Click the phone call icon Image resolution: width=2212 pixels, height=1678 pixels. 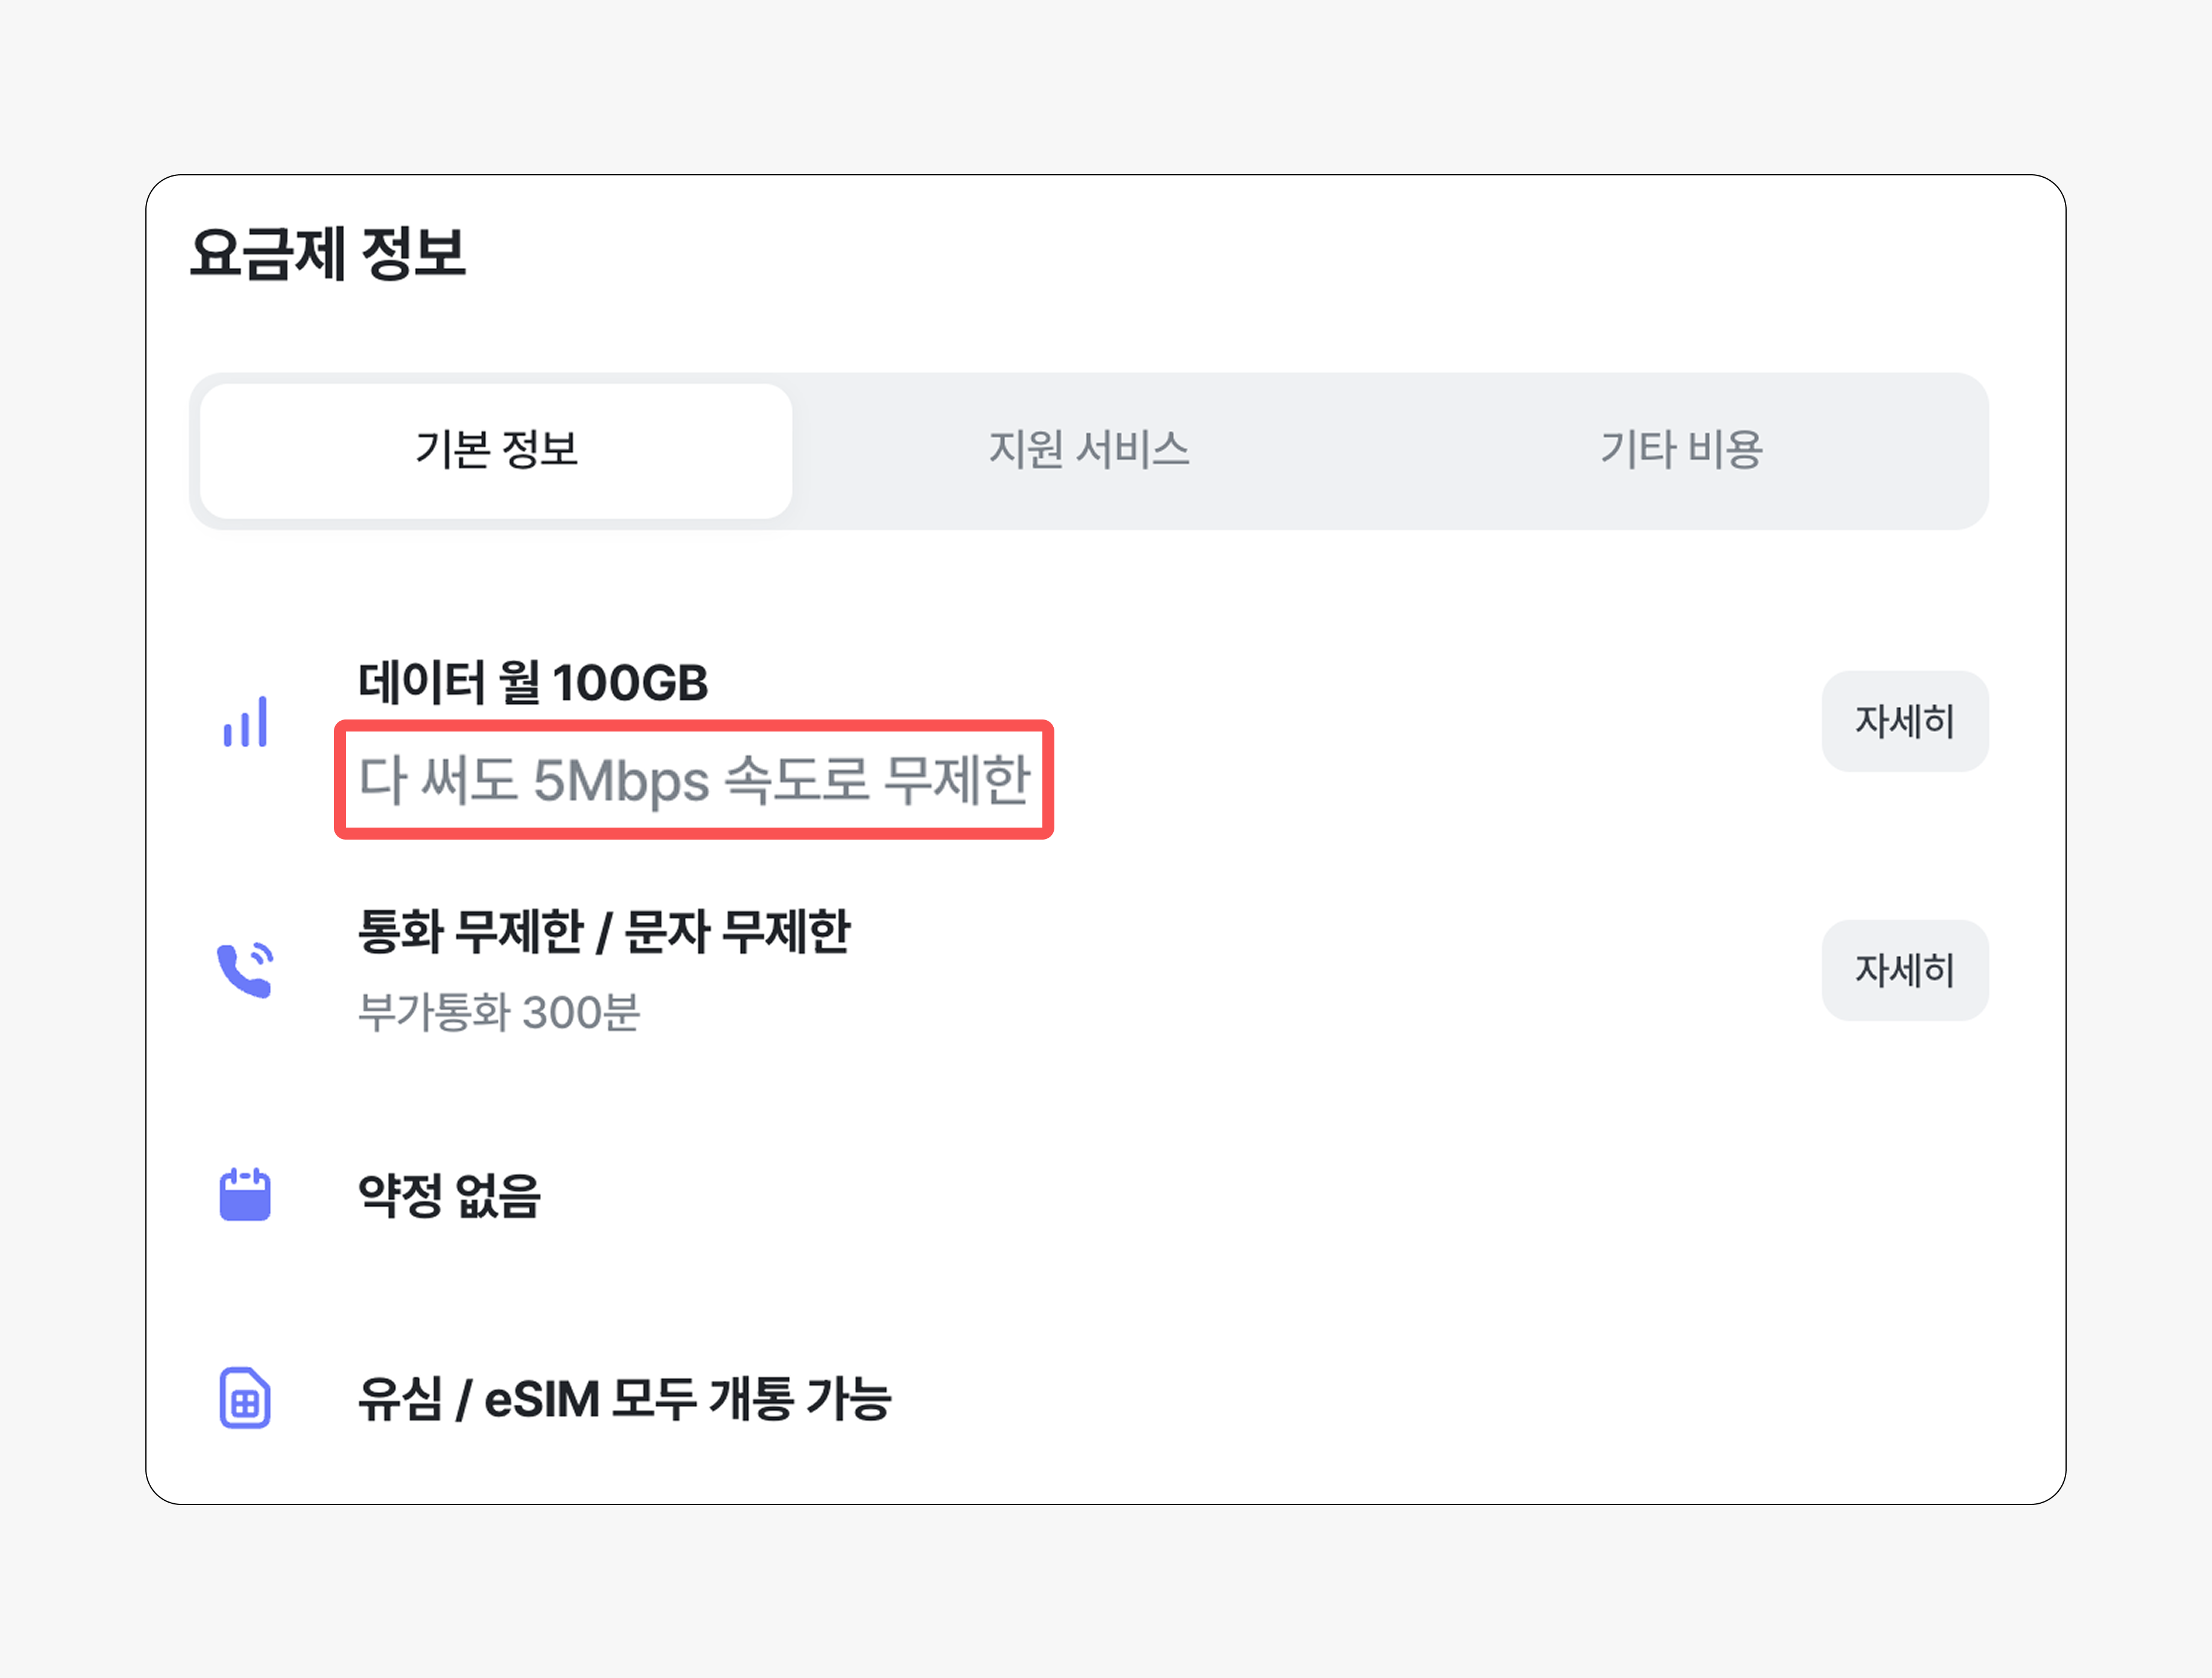(245, 969)
